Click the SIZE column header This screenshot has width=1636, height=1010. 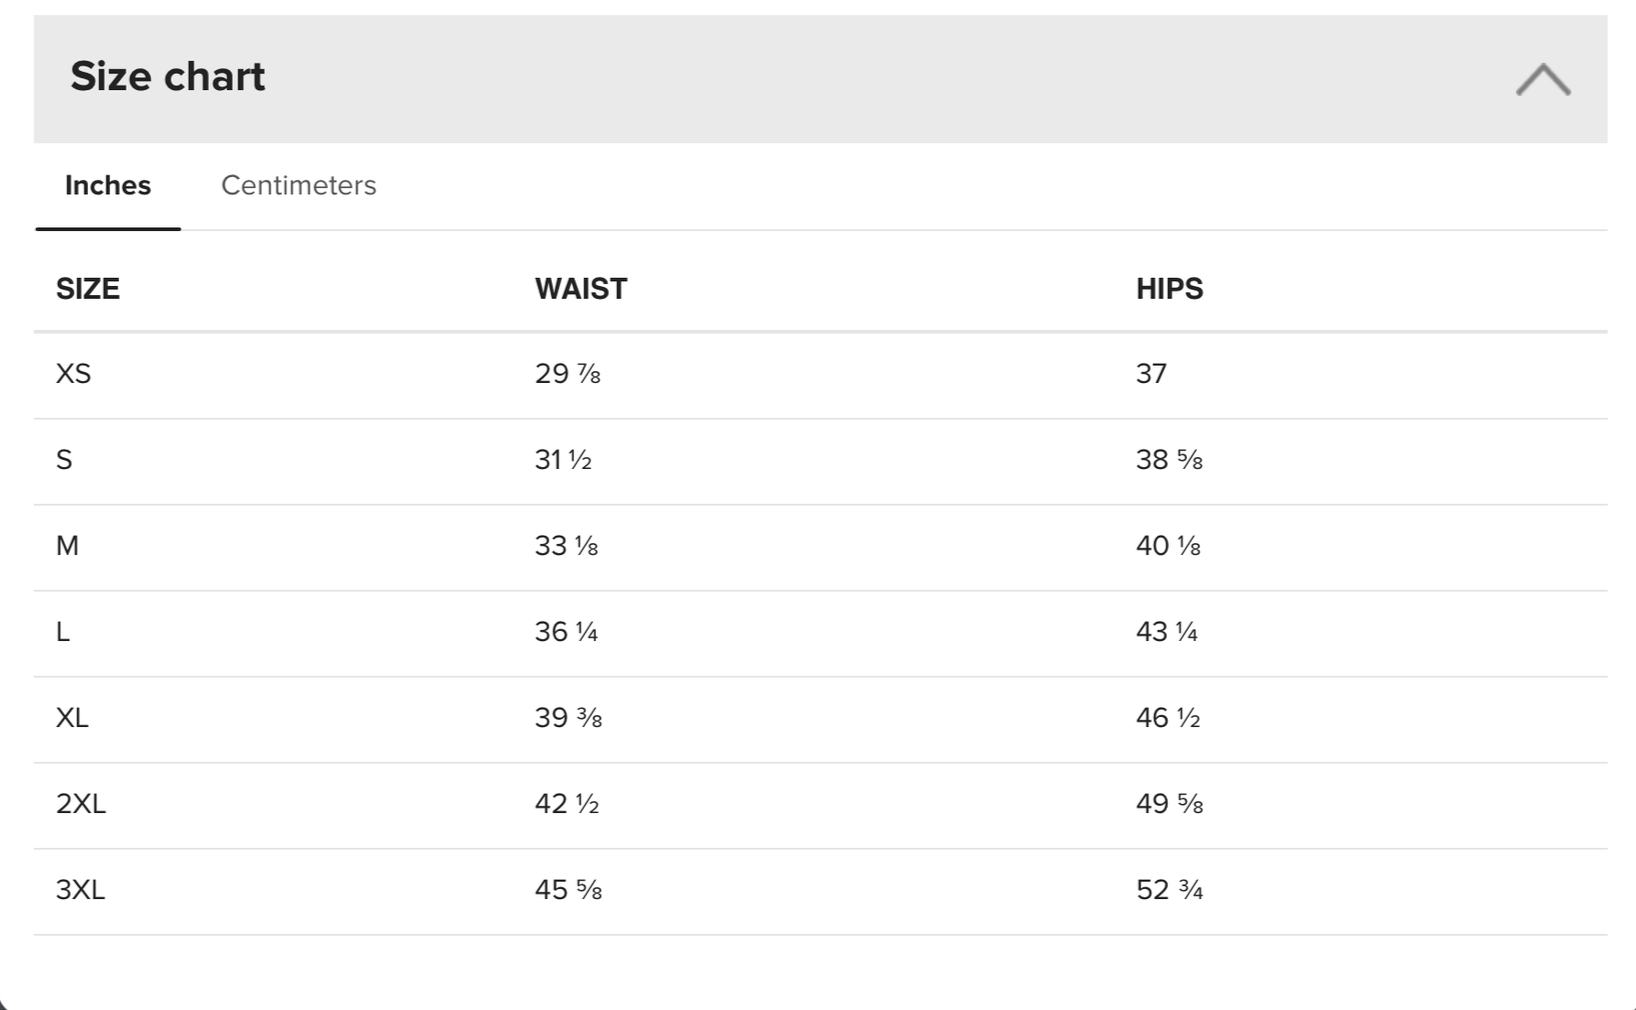(88, 289)
